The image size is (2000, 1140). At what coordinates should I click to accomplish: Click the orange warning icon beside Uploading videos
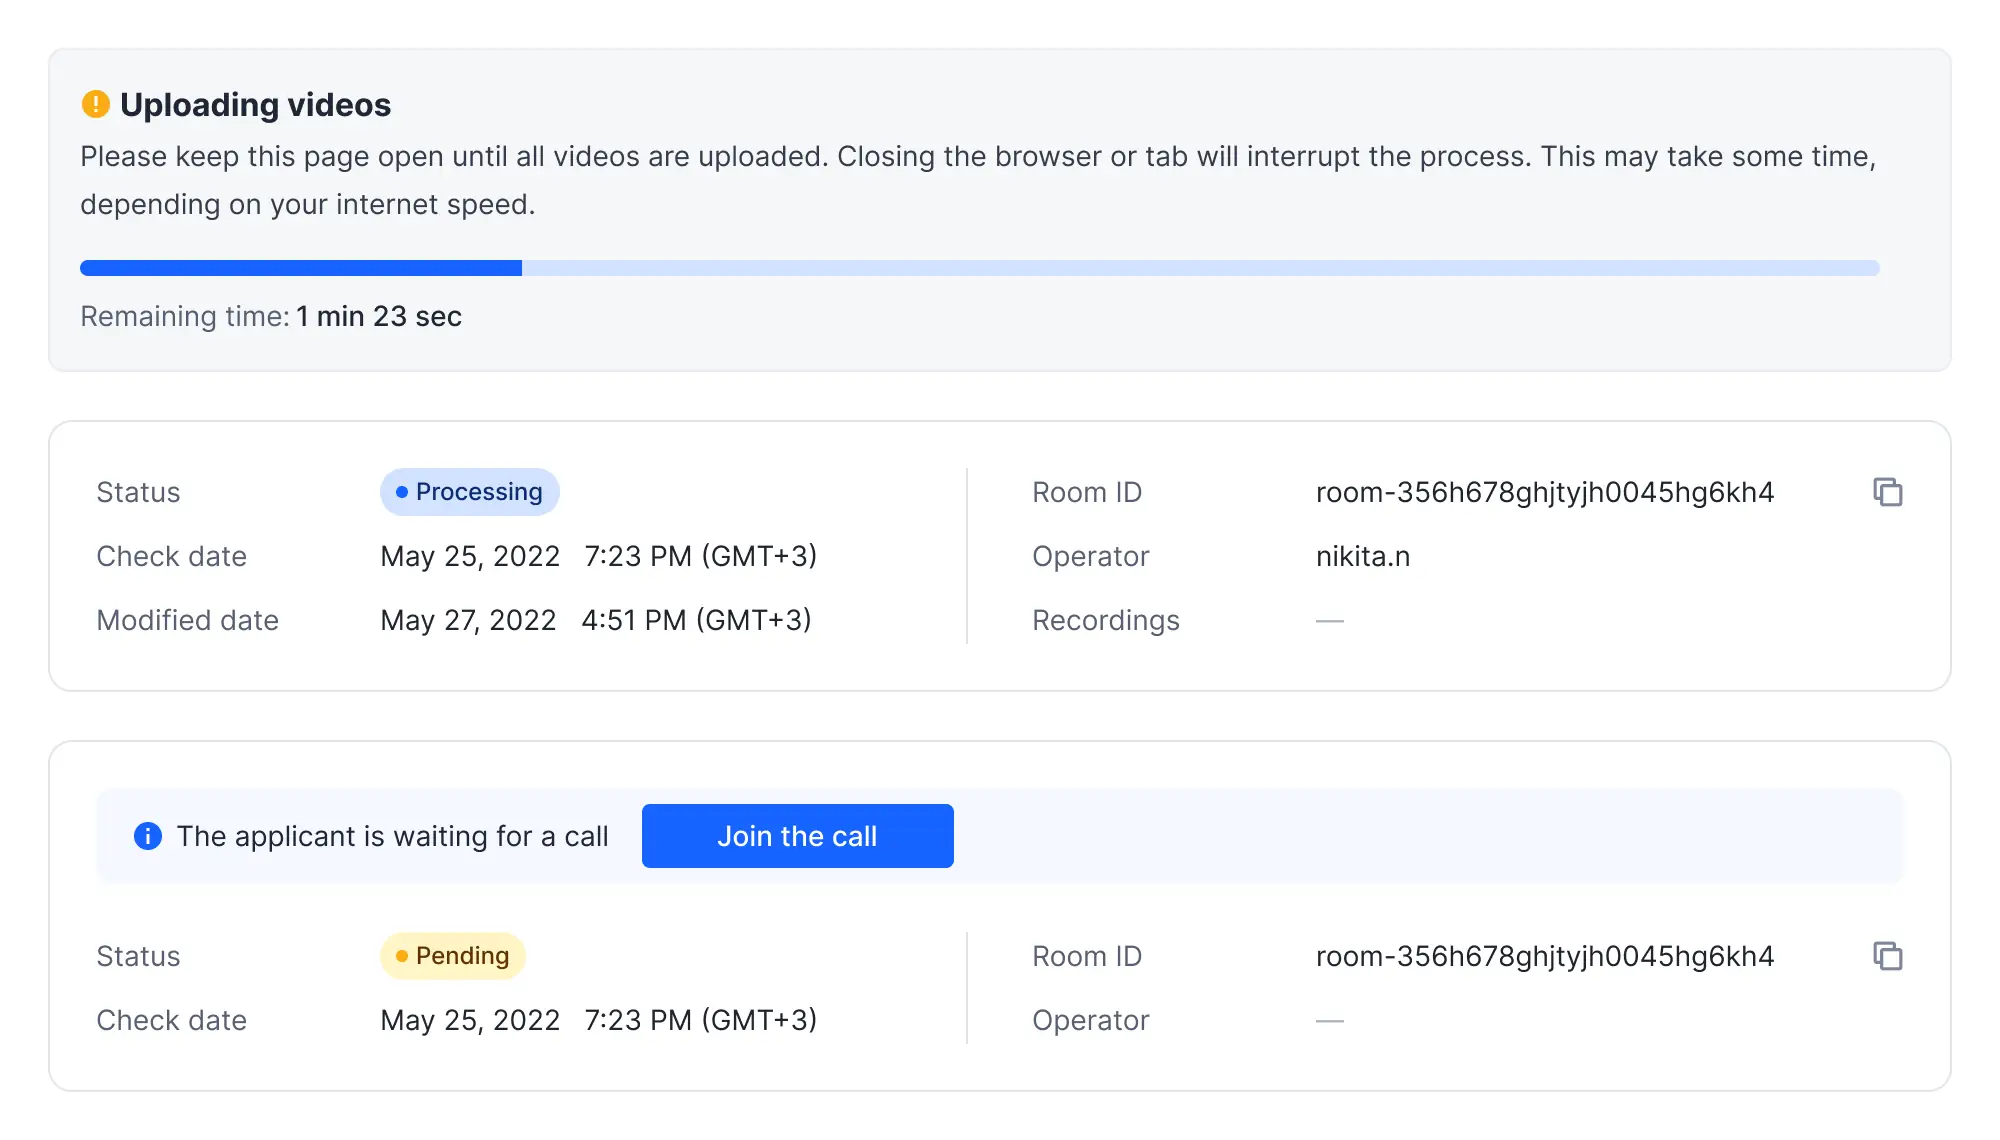click(x=95, y=104)
